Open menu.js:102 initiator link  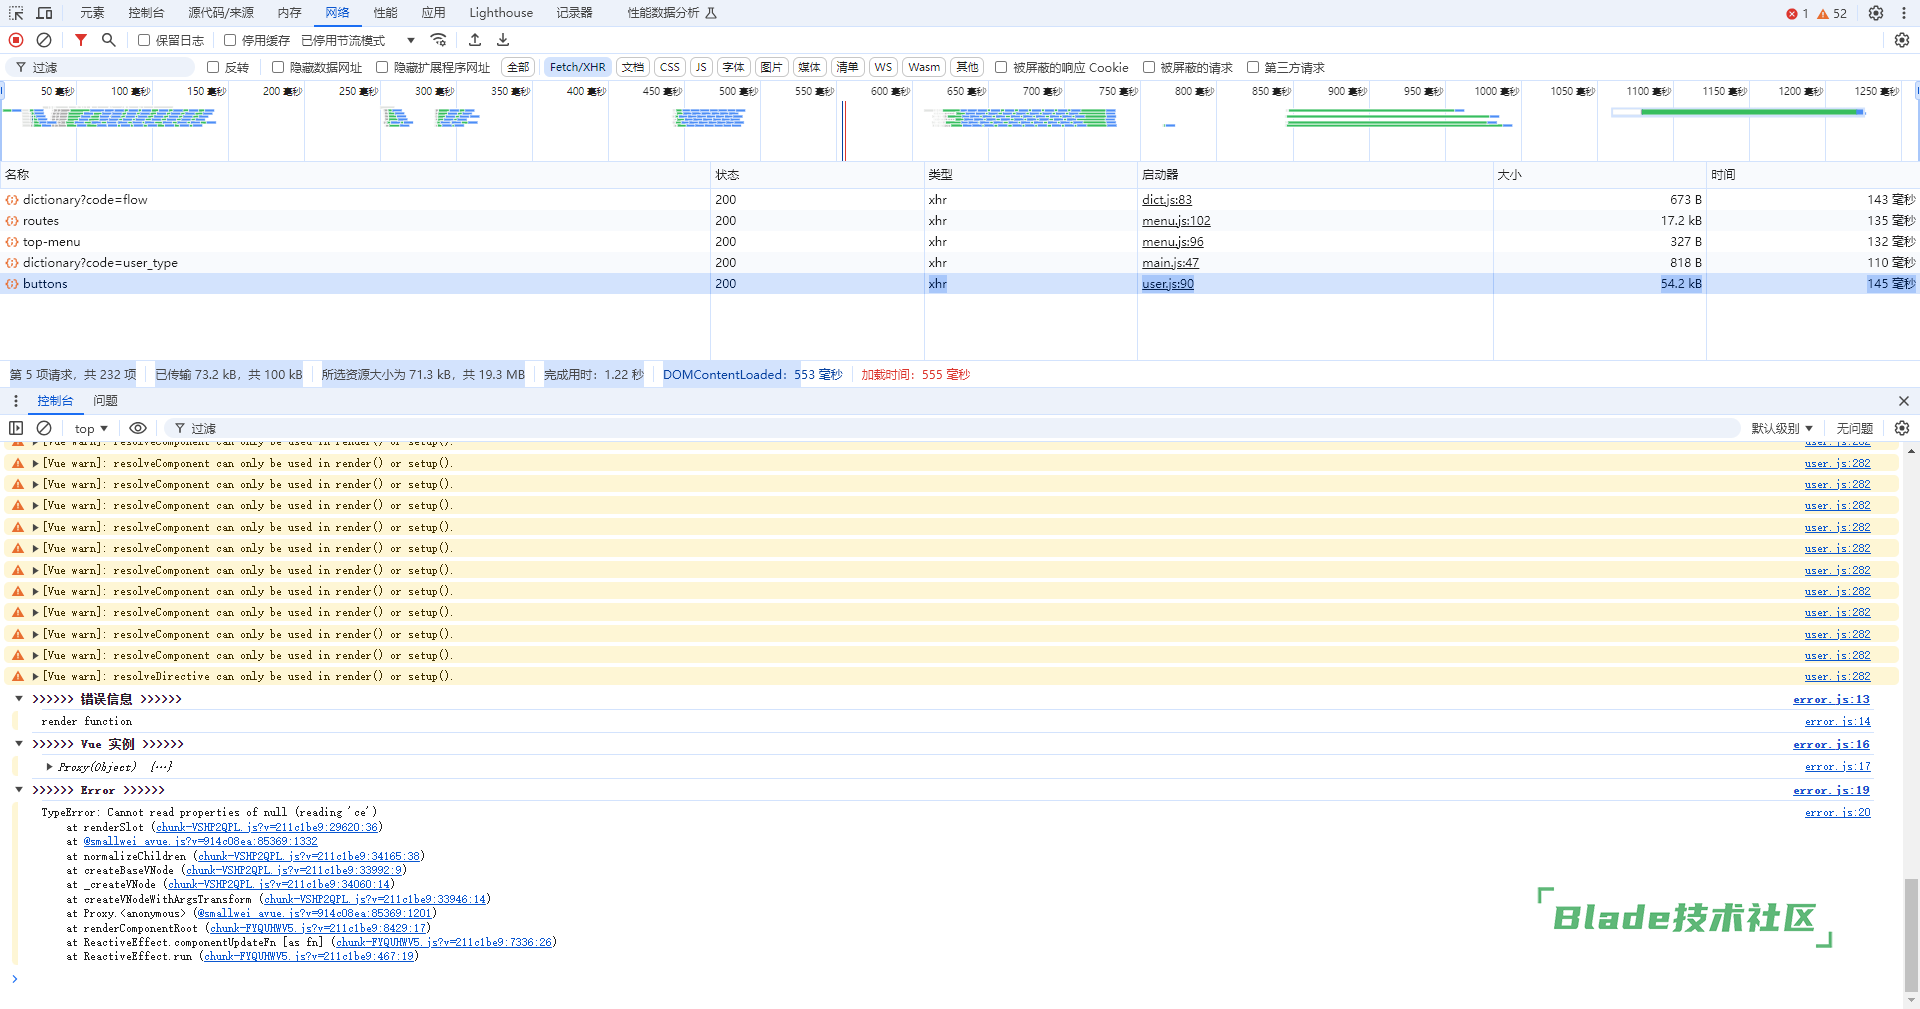pos(1176,221)
